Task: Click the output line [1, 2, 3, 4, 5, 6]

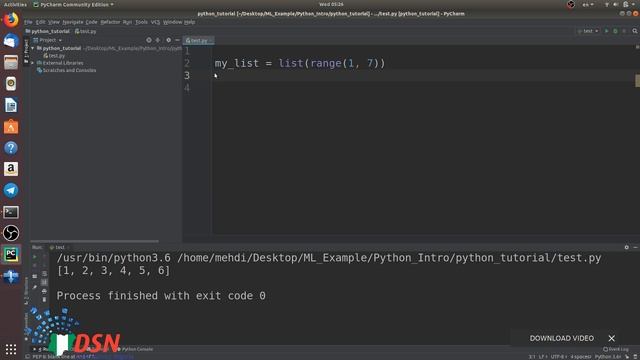Action: [x=113, y=270]
